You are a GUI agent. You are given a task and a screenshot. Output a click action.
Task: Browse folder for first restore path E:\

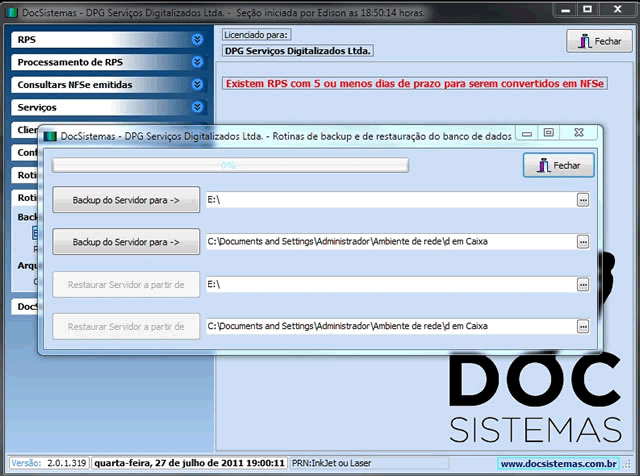pyautogui.click(x=583, y=284)
